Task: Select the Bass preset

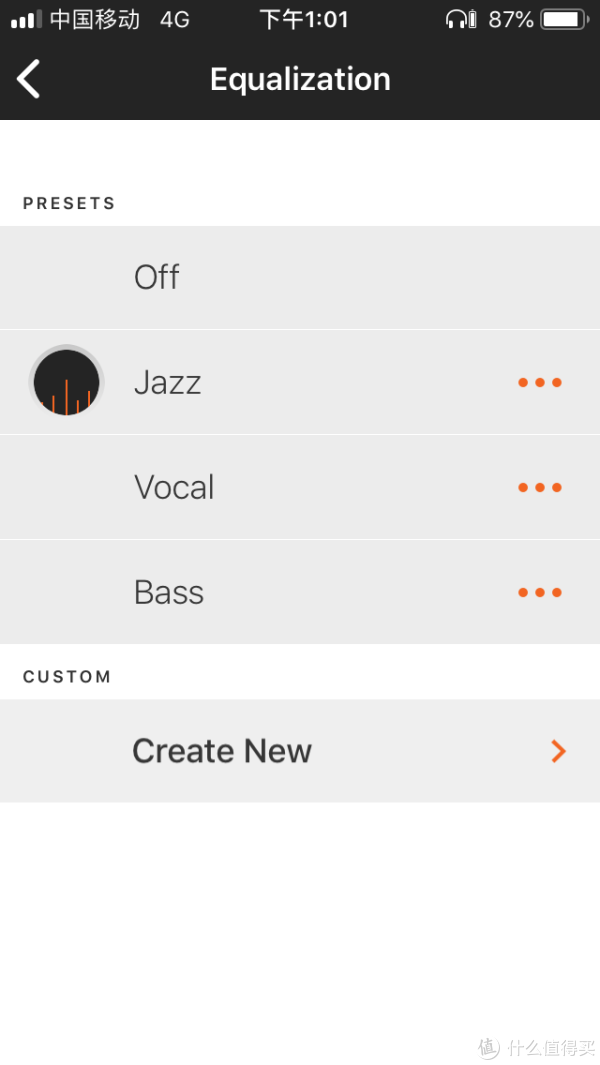Action: [x=169, y=592]
